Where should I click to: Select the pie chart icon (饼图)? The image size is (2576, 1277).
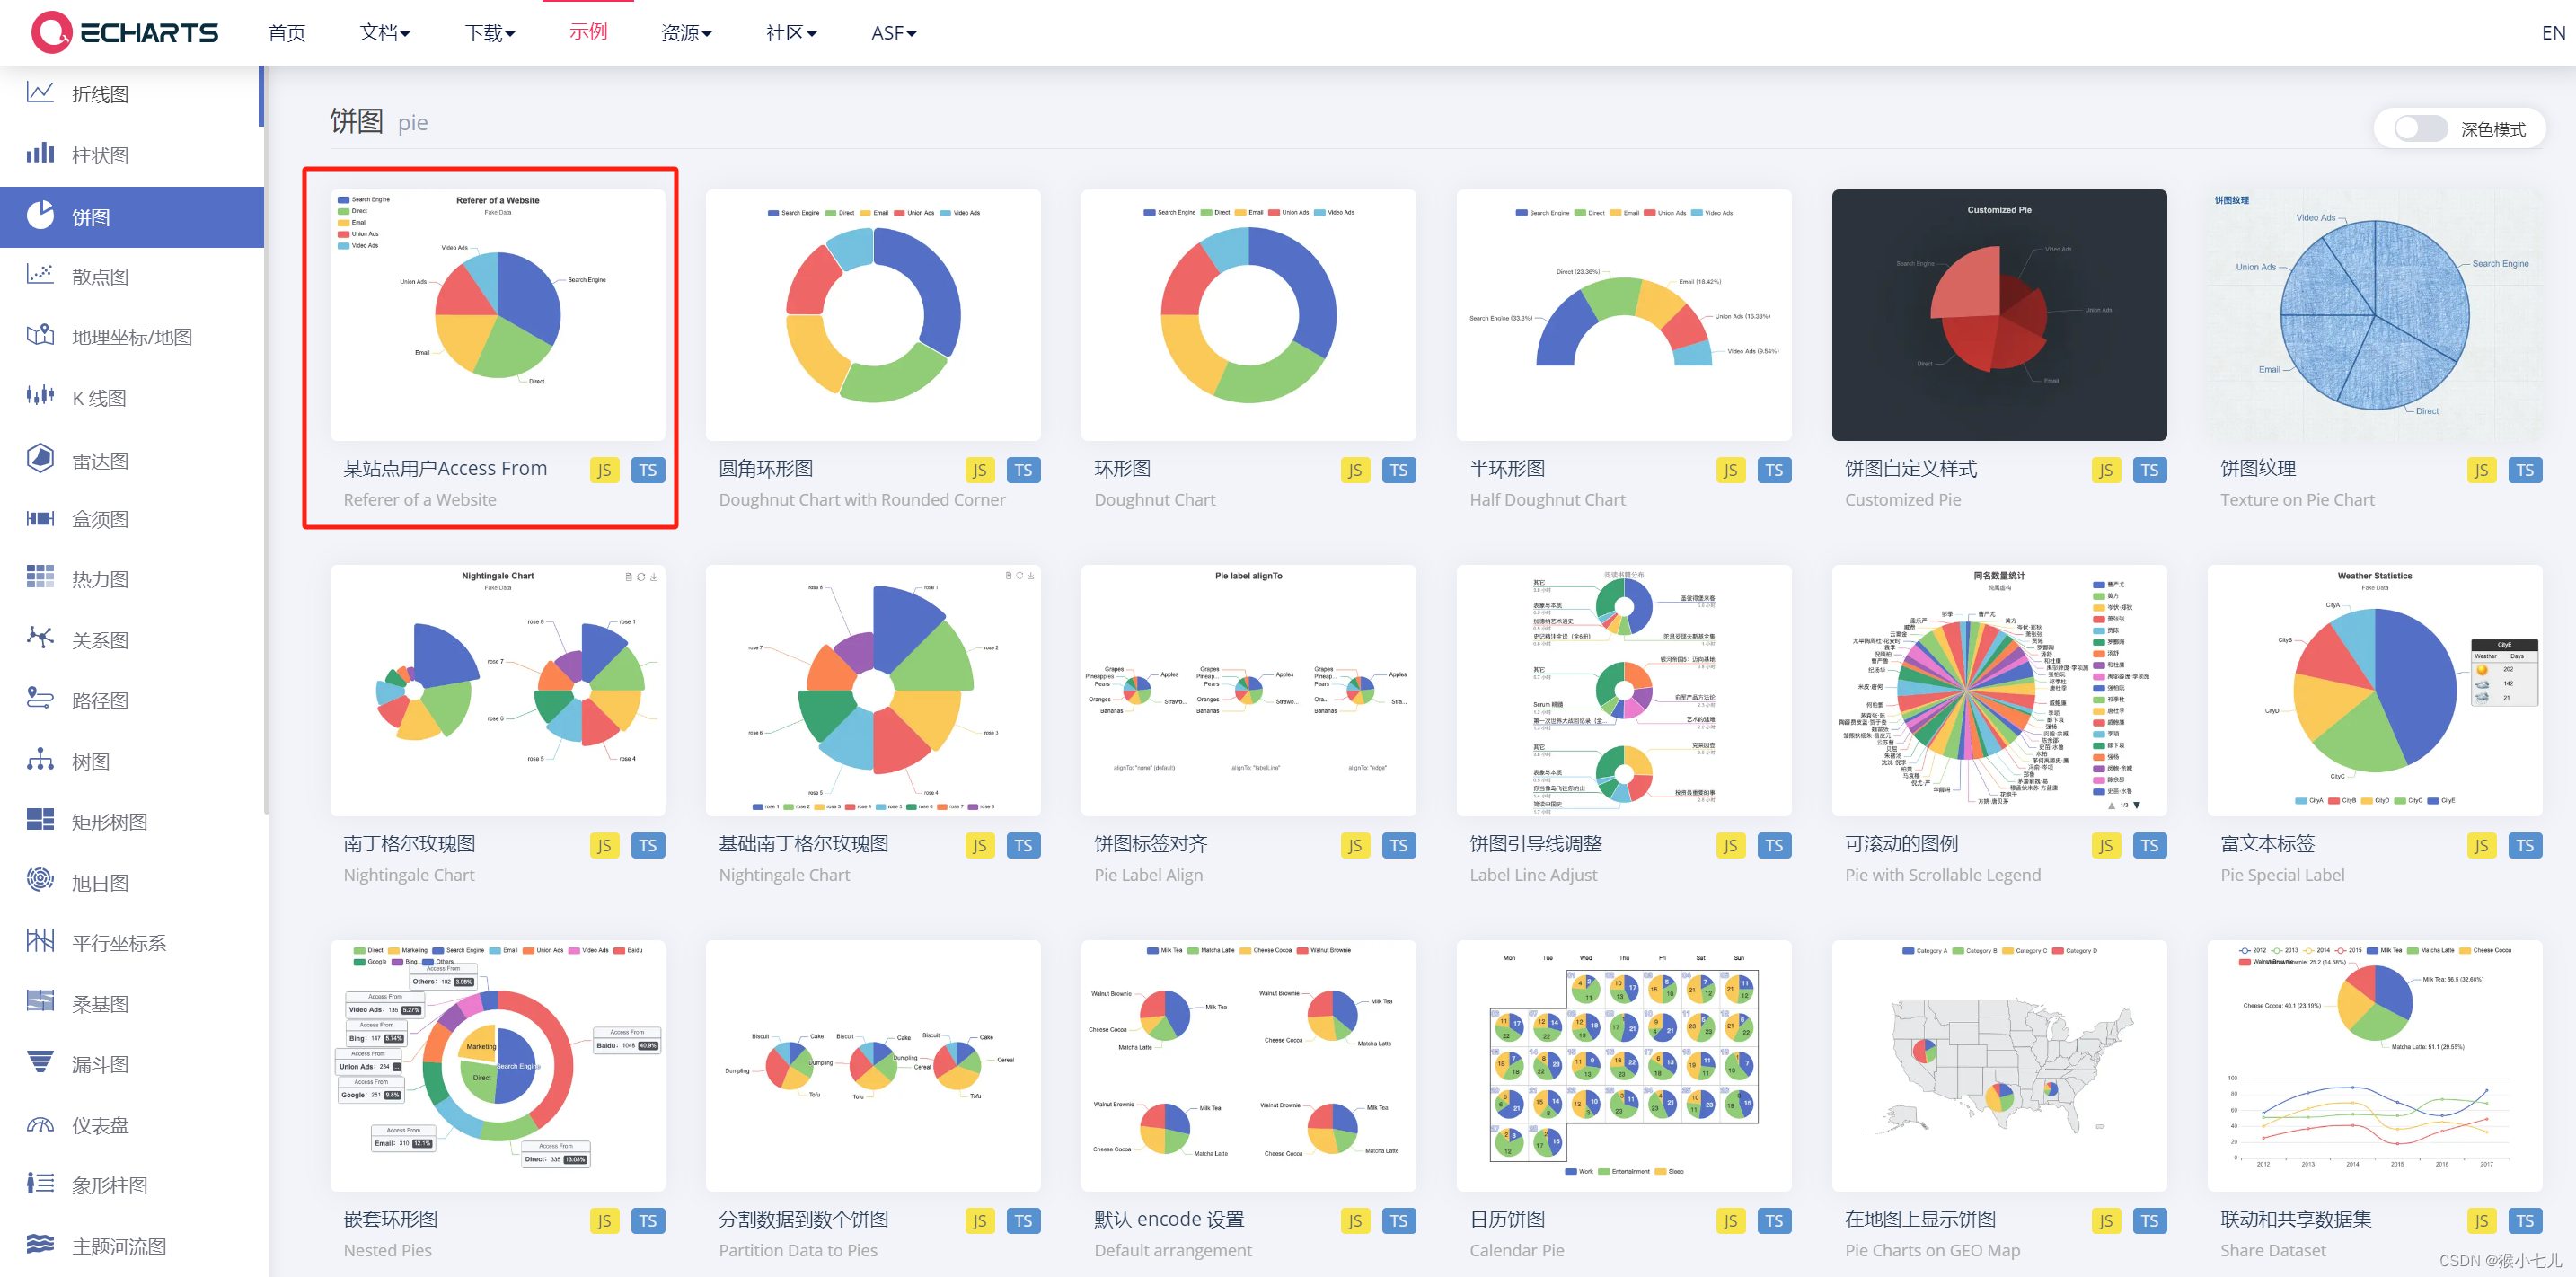[x=40, y=215]
